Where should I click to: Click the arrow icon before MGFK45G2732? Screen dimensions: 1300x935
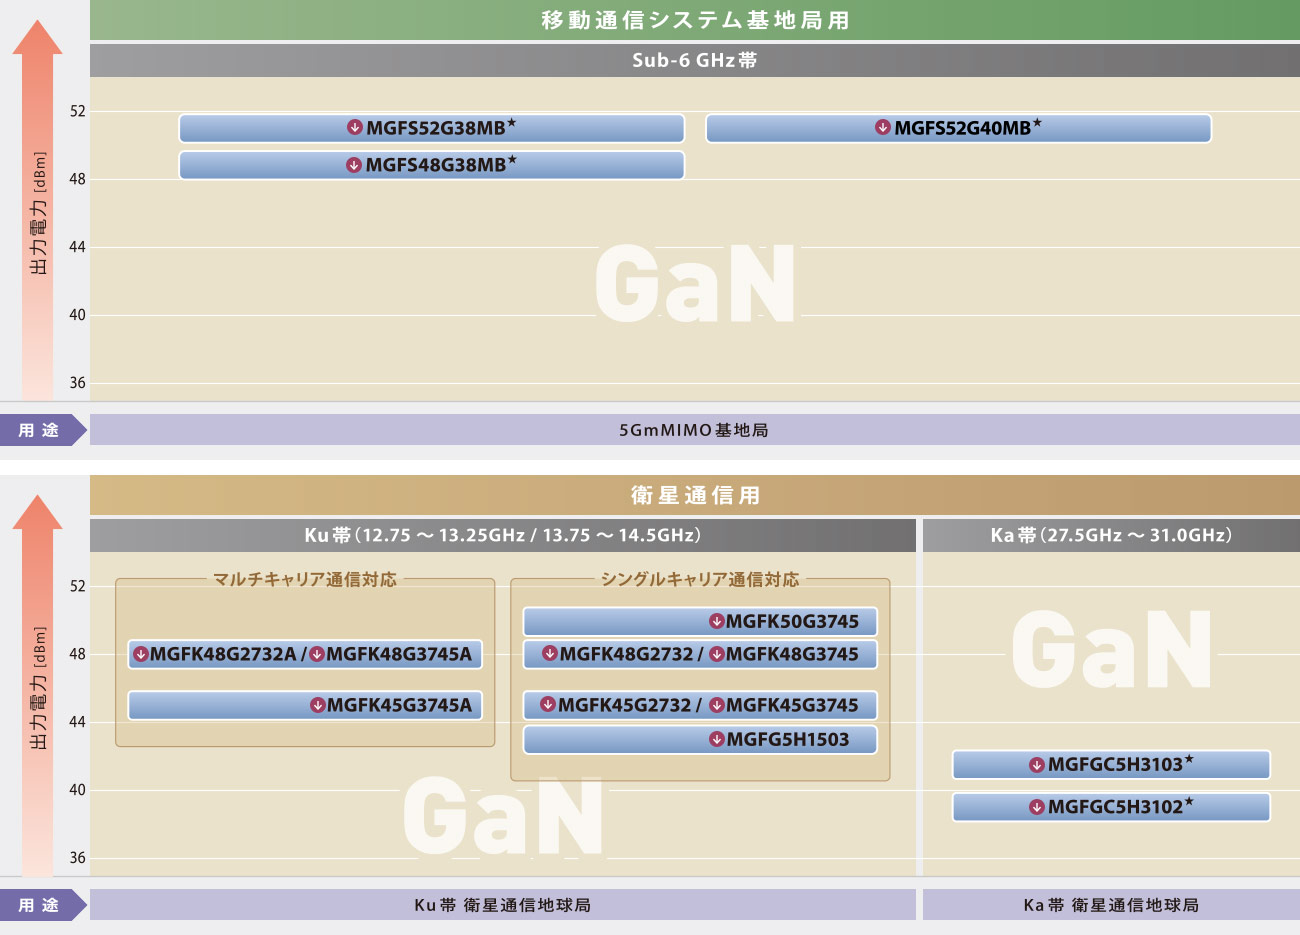pyautogui.click(x=548, y=705)
